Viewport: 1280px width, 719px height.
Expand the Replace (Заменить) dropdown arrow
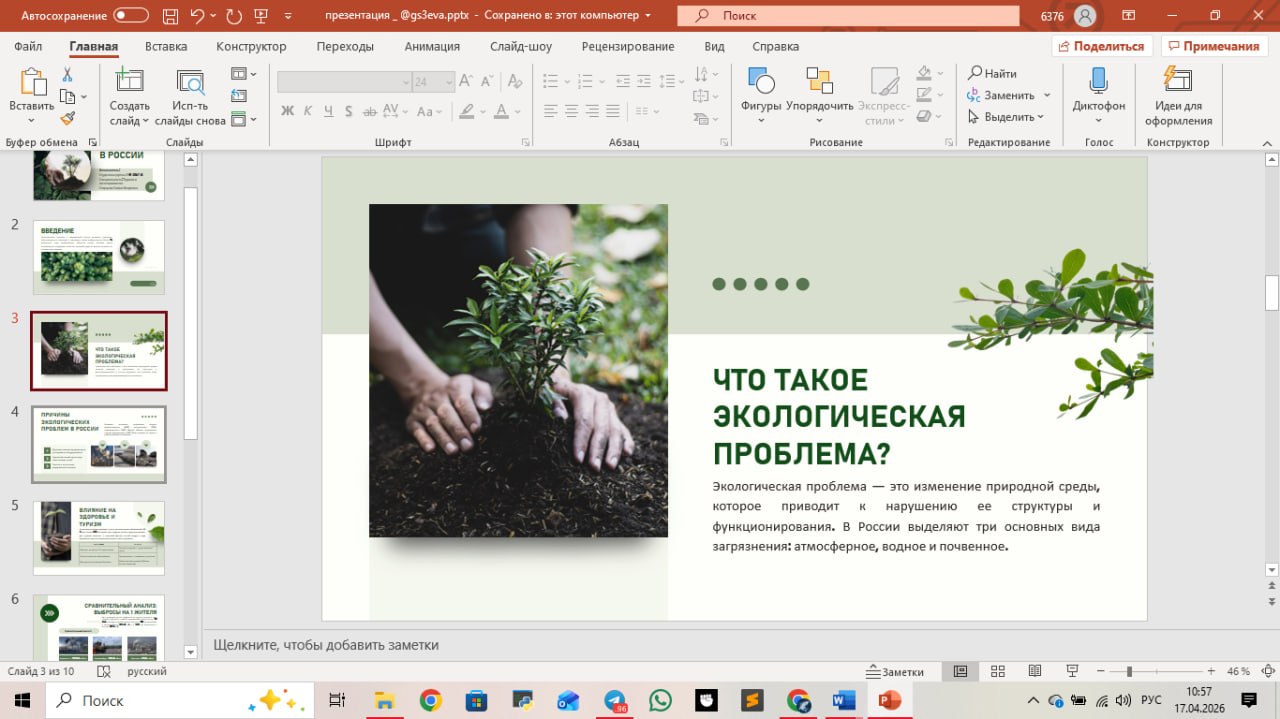click(1047, 95)
